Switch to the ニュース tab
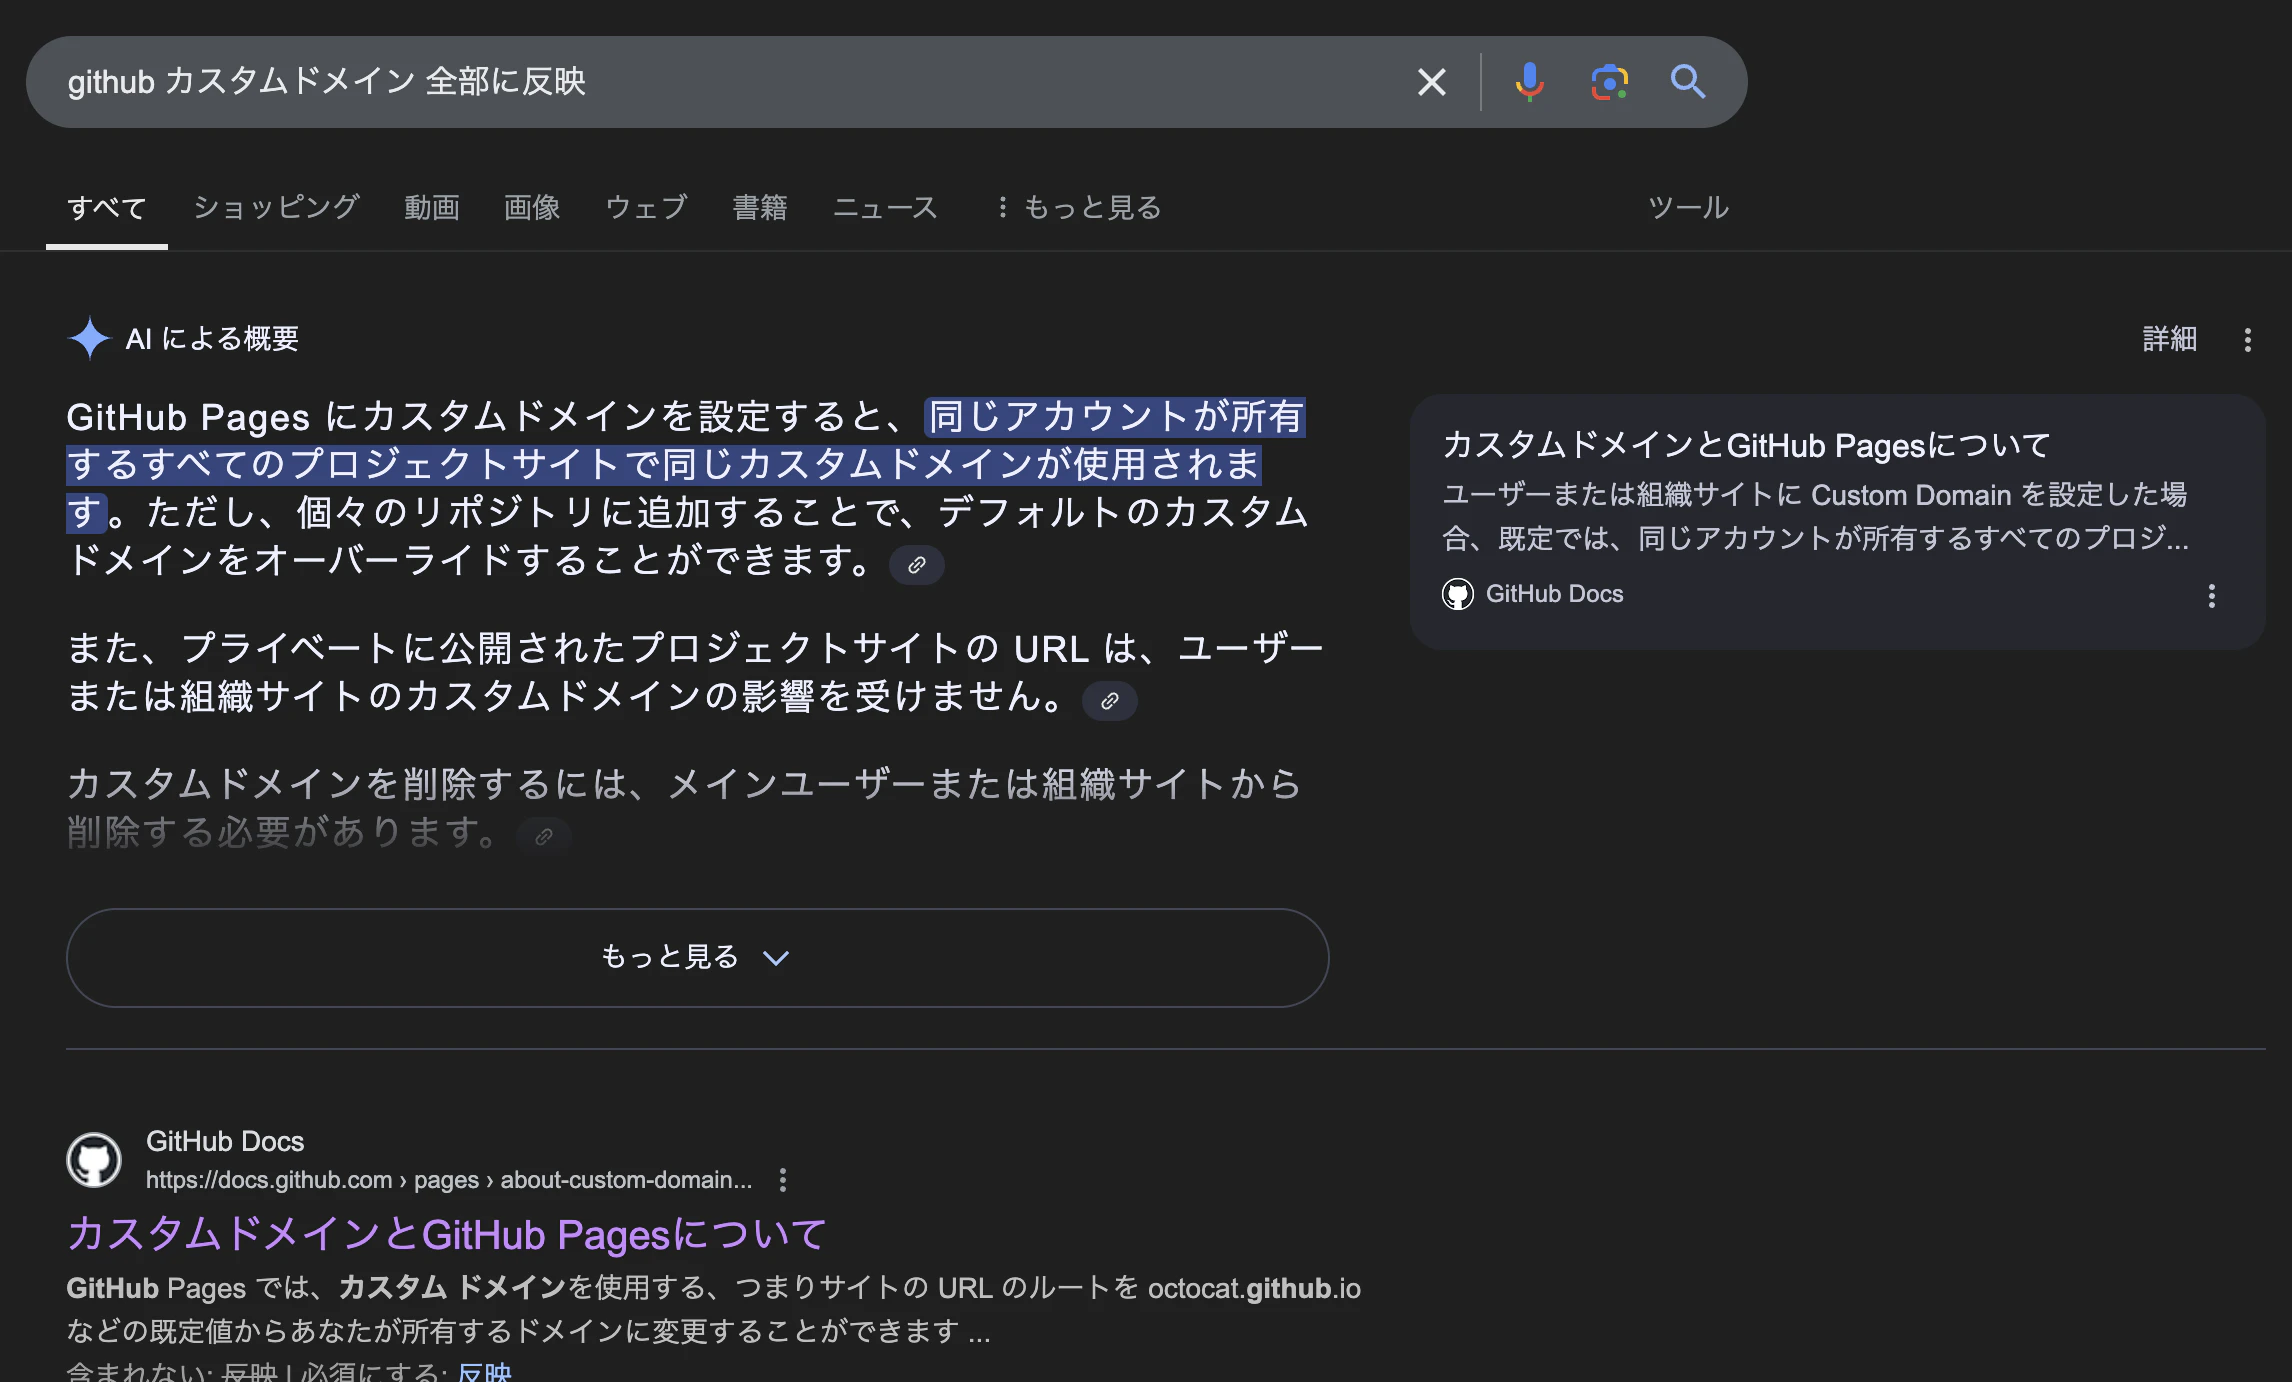 (x=886, y=207)
